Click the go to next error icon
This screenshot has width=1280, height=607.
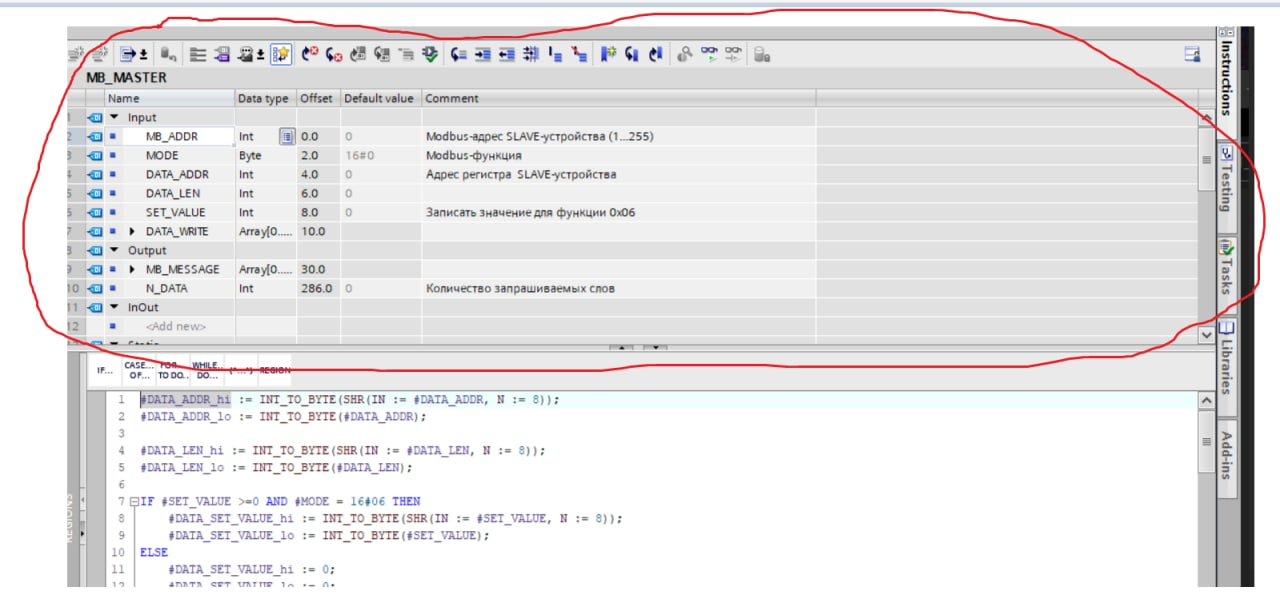click(x=335, y=56)
